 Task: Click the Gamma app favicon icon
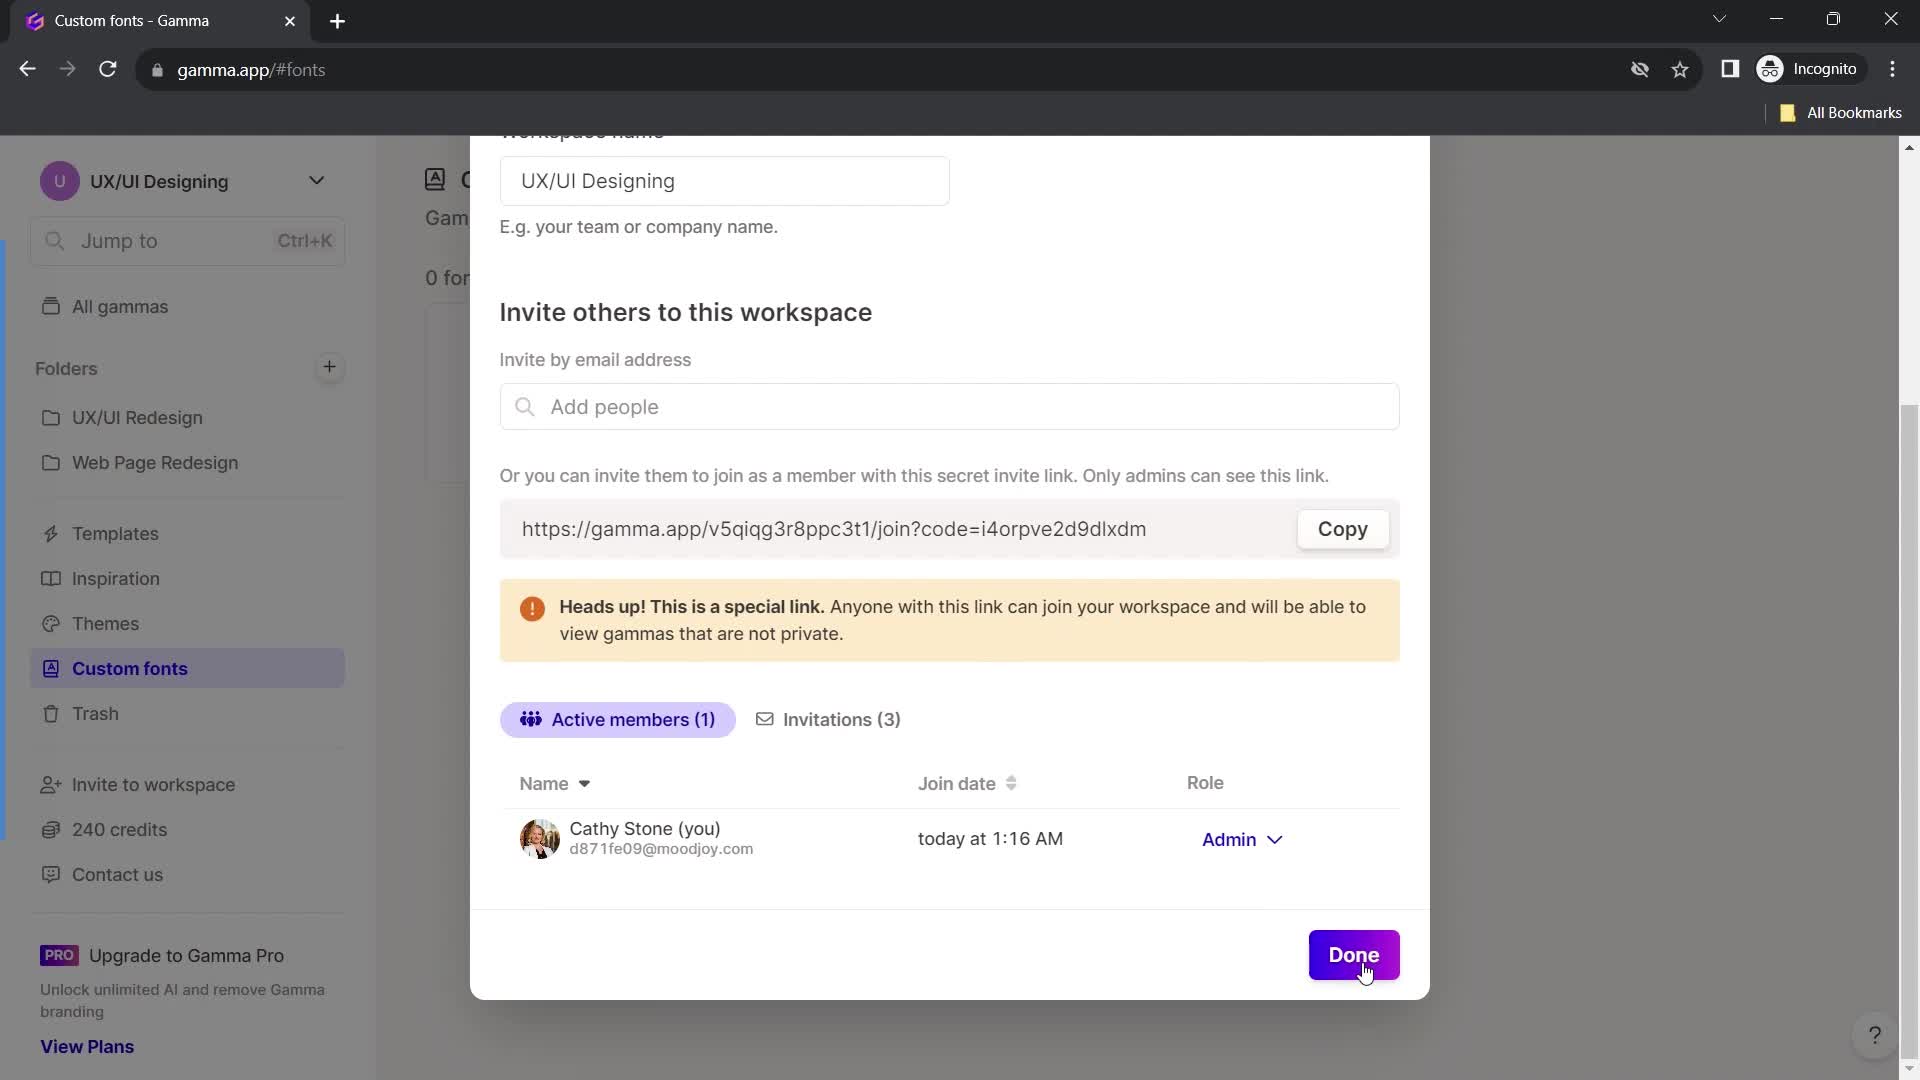pyautogui.click(x=33, y=20)
